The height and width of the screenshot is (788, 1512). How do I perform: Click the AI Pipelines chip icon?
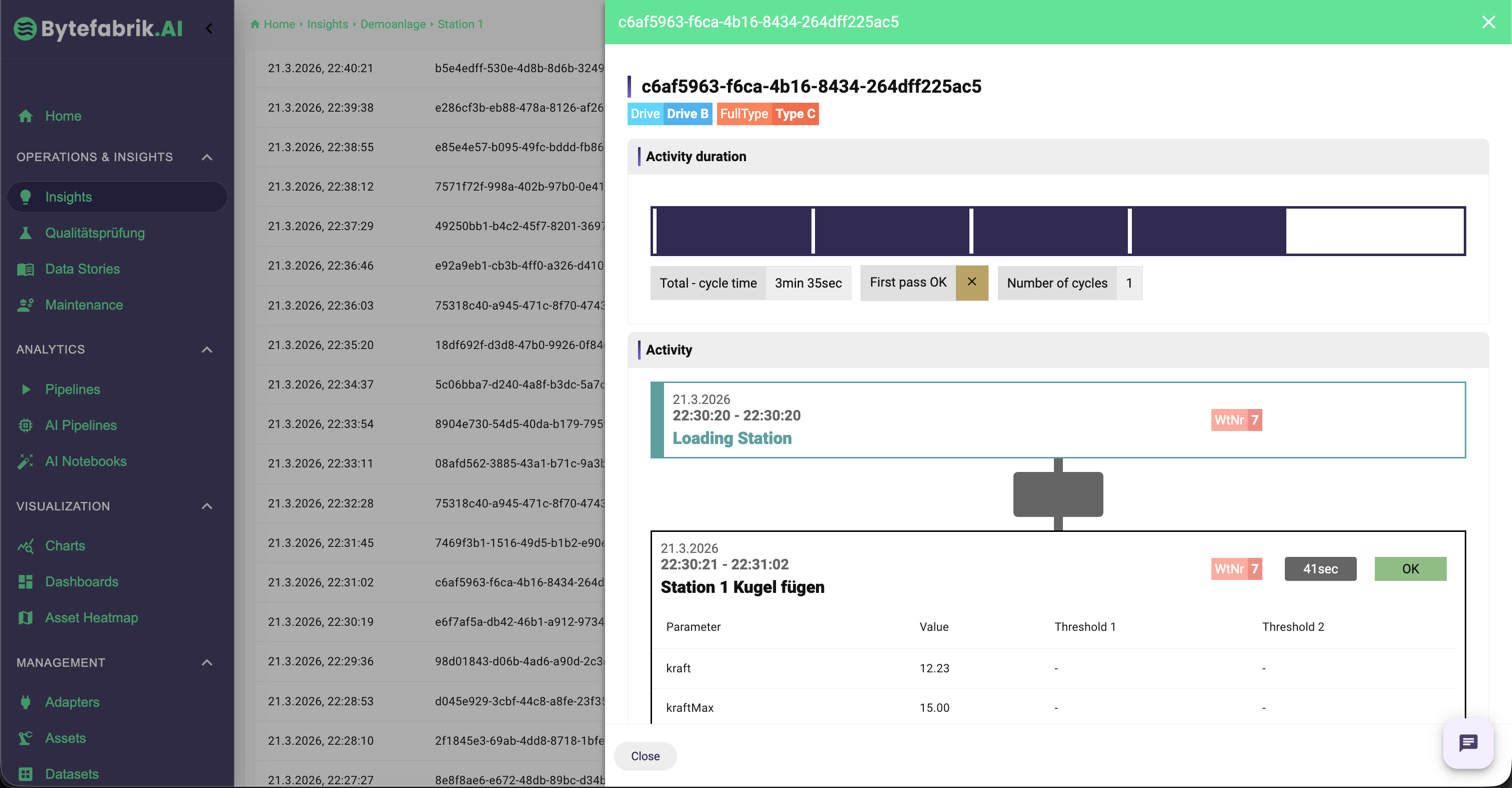click(26, 425)
